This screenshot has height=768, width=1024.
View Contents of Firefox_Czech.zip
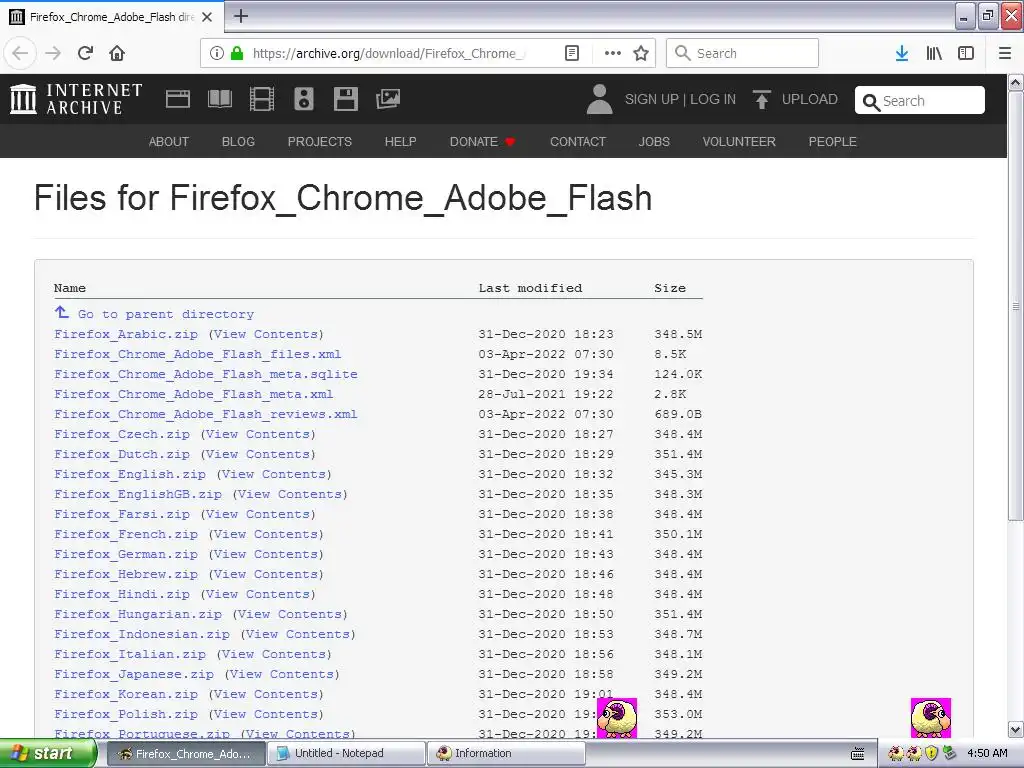pos(258,434)
